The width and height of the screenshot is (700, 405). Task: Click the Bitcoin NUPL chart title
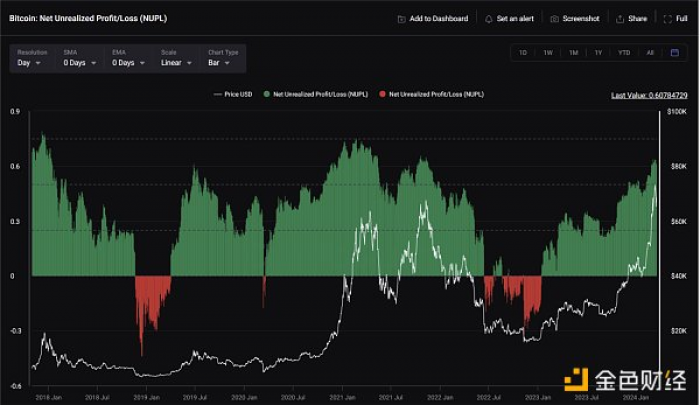pyautogui.click(x=88, y=18)
